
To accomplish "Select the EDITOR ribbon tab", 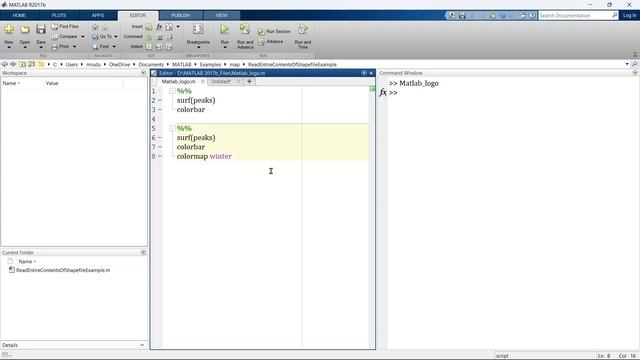I will (x=138, y=16).
